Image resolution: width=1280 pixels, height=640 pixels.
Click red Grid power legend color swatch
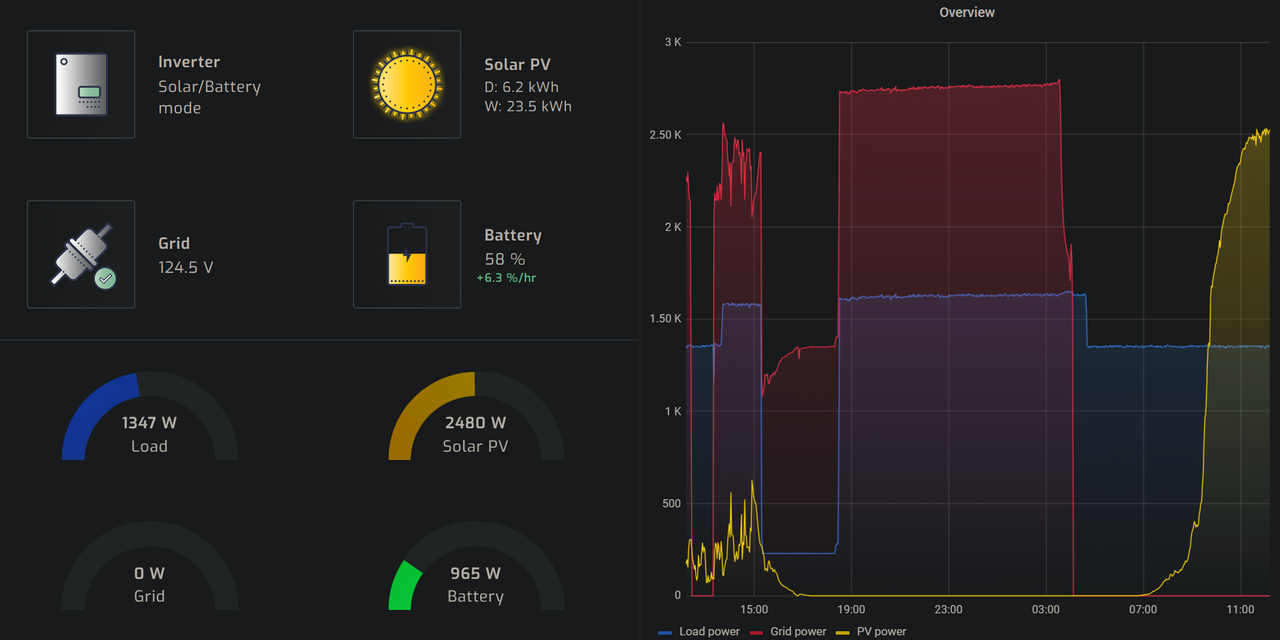757,632
